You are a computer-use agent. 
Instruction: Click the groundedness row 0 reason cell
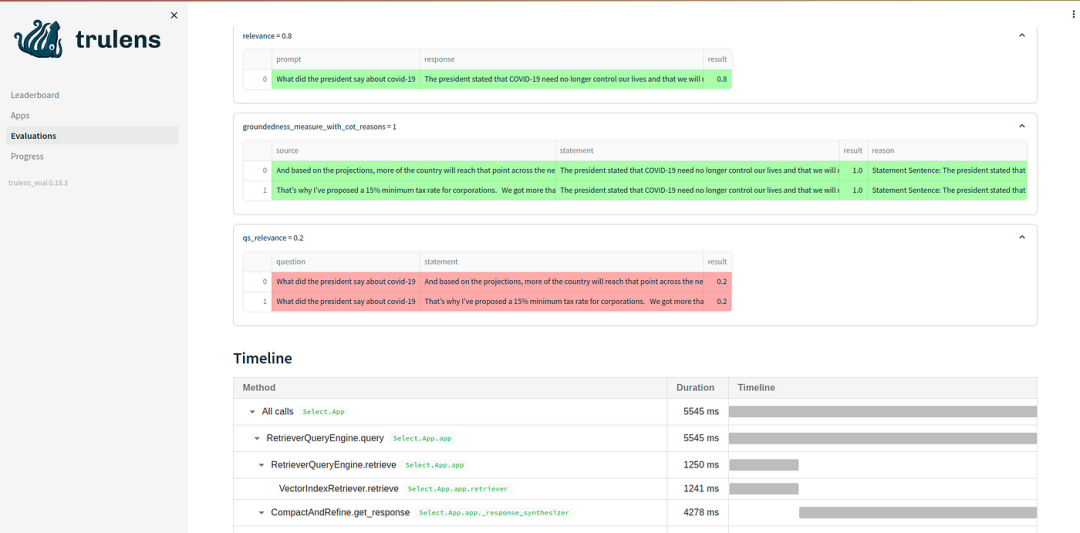pyautogui.click(x=947, y=170)
